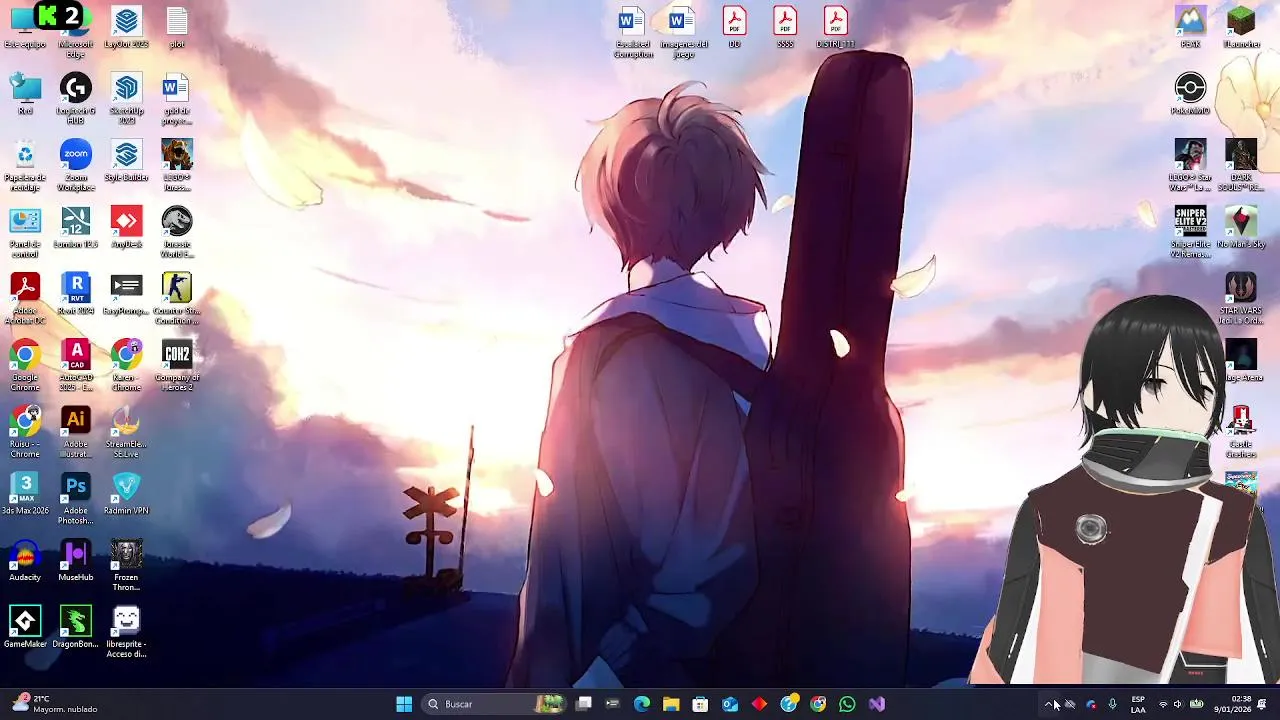The image size is (1280, 720).
Task: Launch Logitech G HUB shortcut
Action: point(76,98)
